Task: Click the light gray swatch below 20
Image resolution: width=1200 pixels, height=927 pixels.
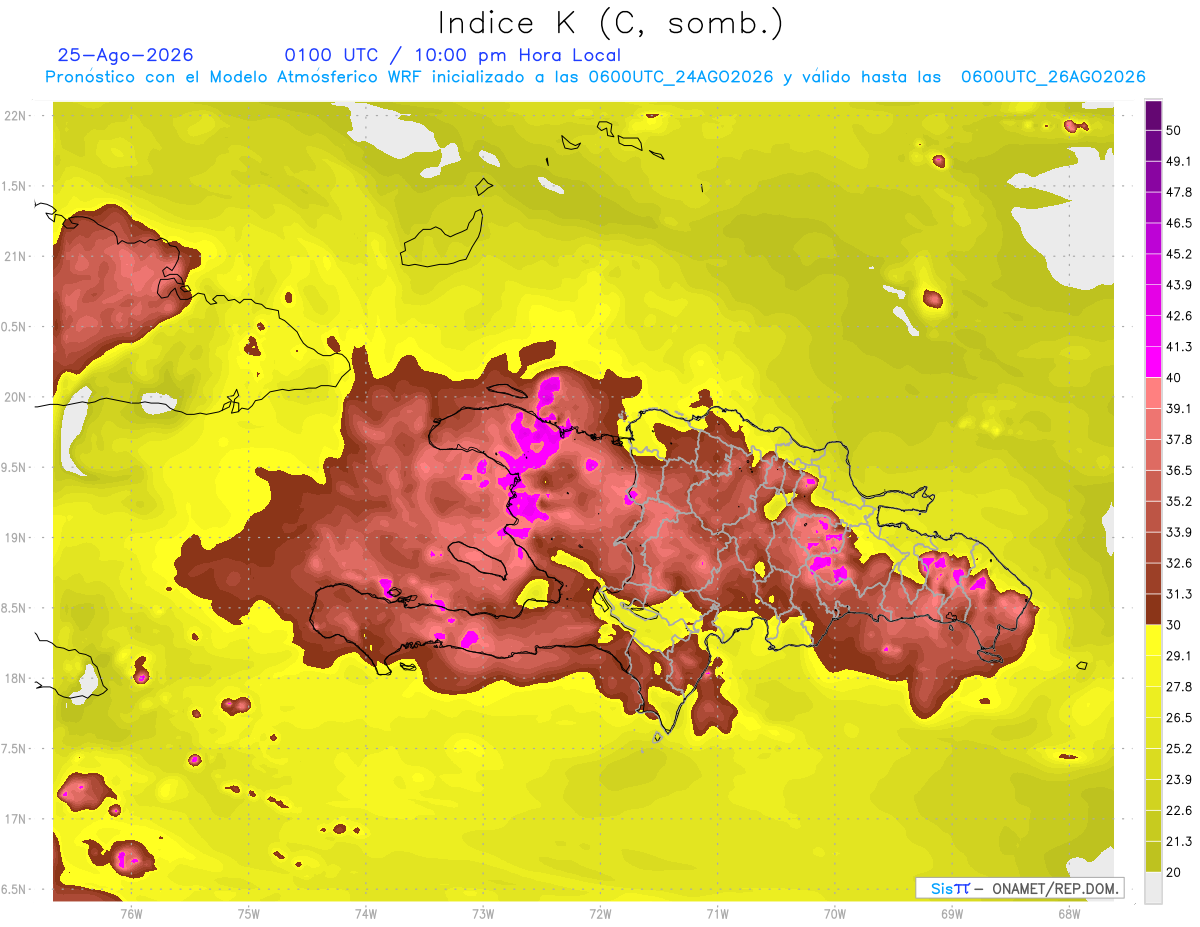Action: 1153,888
